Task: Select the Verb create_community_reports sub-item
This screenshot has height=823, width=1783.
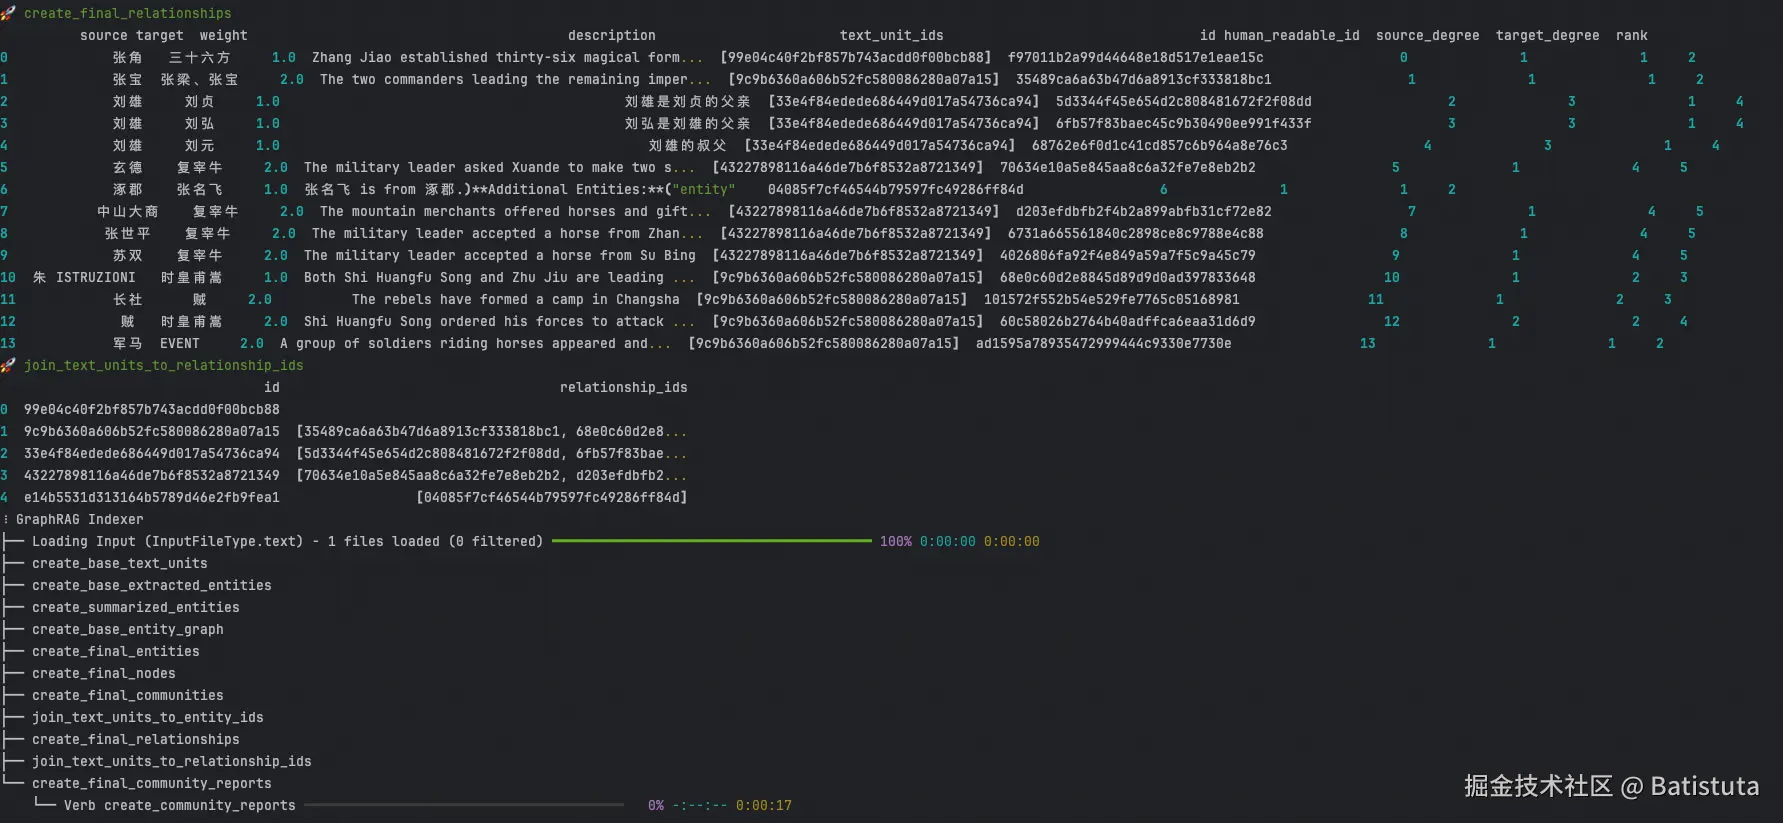Action: (x=180, y=805)
